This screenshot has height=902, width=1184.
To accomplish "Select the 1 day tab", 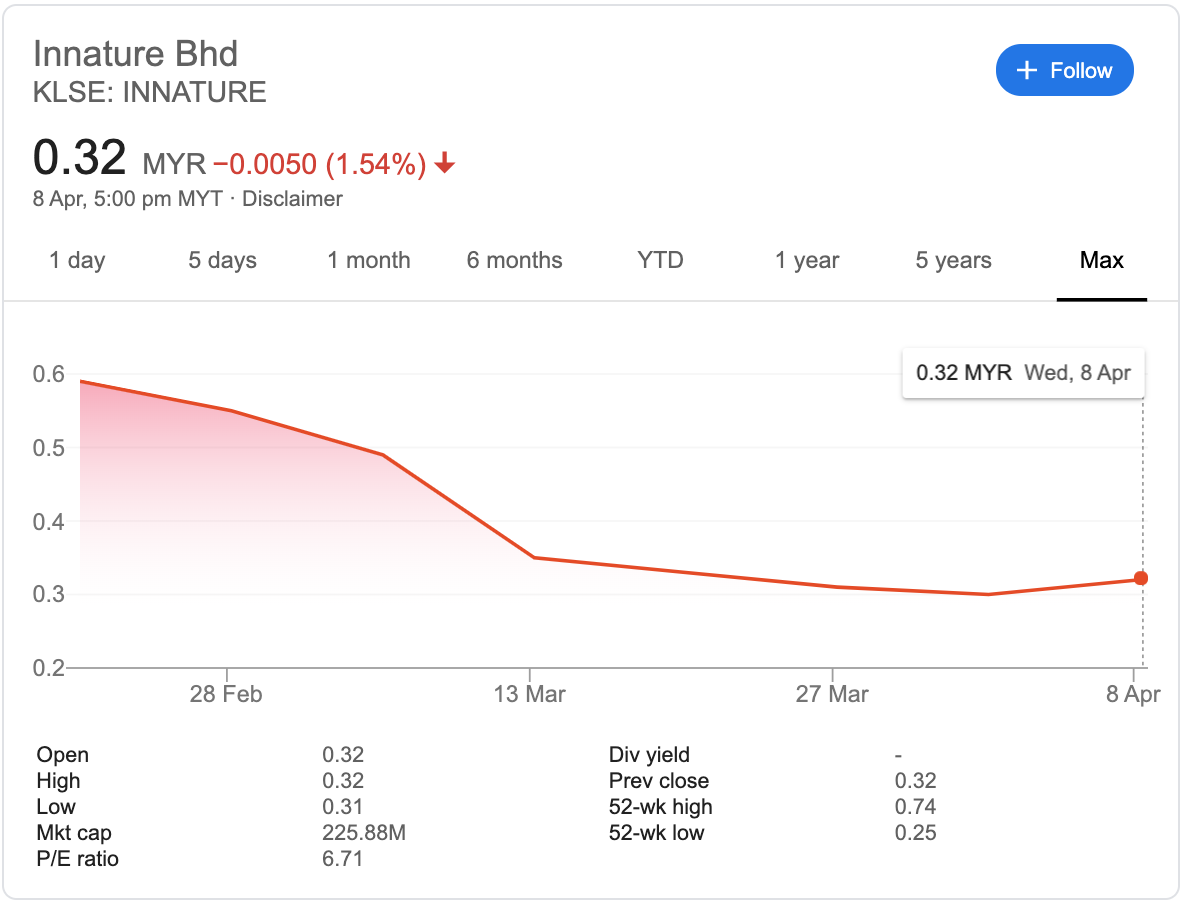I will tap(77, 261).
